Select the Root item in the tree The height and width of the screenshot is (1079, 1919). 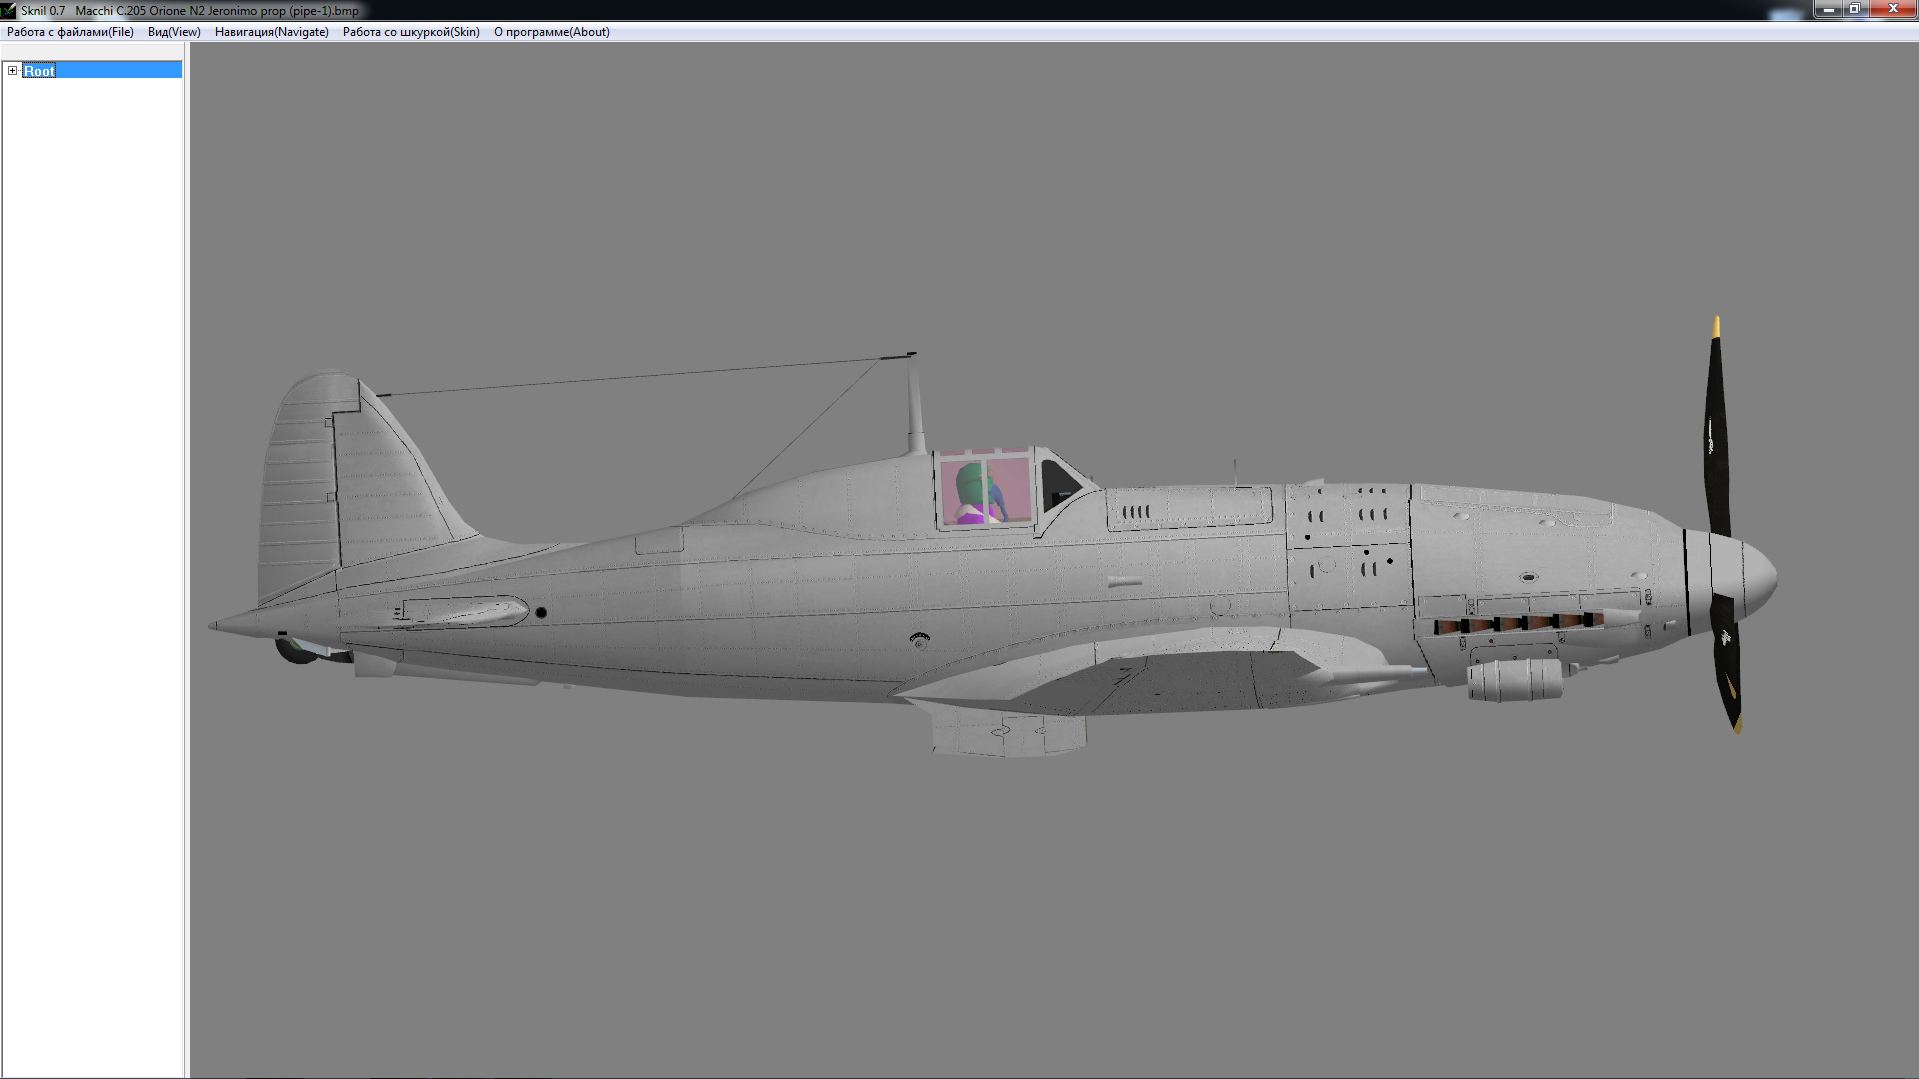39,71
